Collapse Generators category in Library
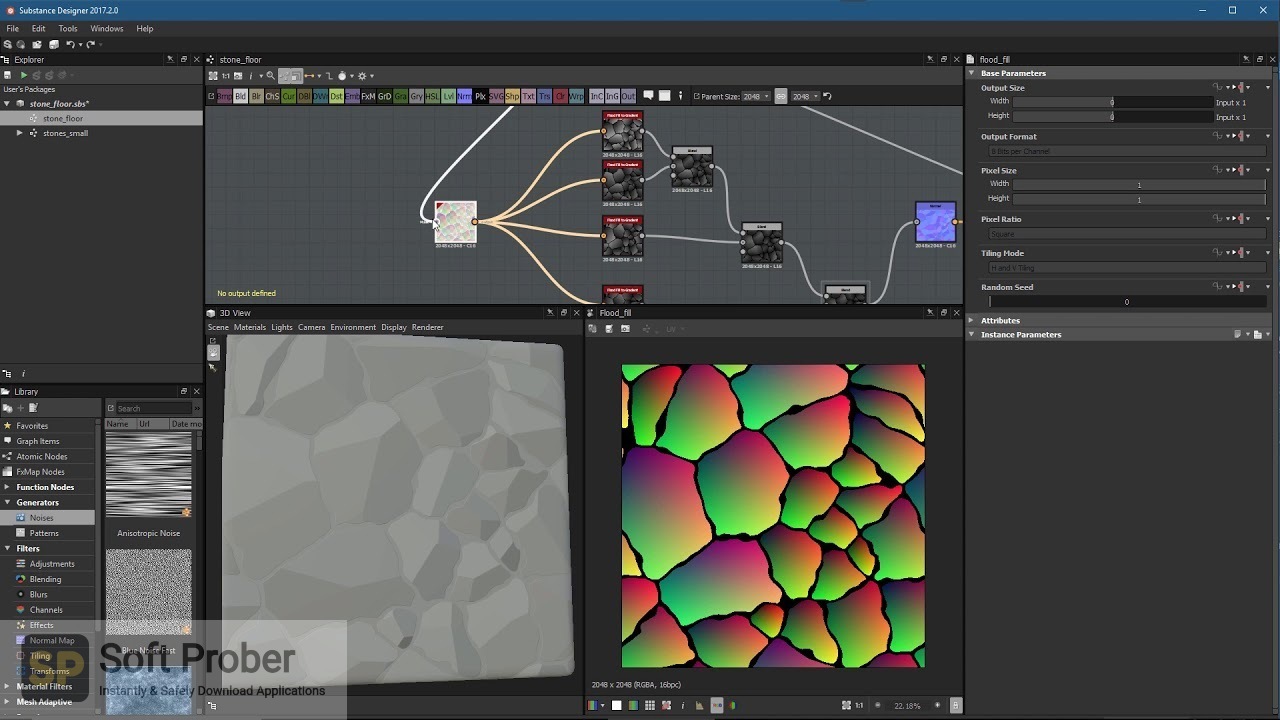 (x=7, y=502)
